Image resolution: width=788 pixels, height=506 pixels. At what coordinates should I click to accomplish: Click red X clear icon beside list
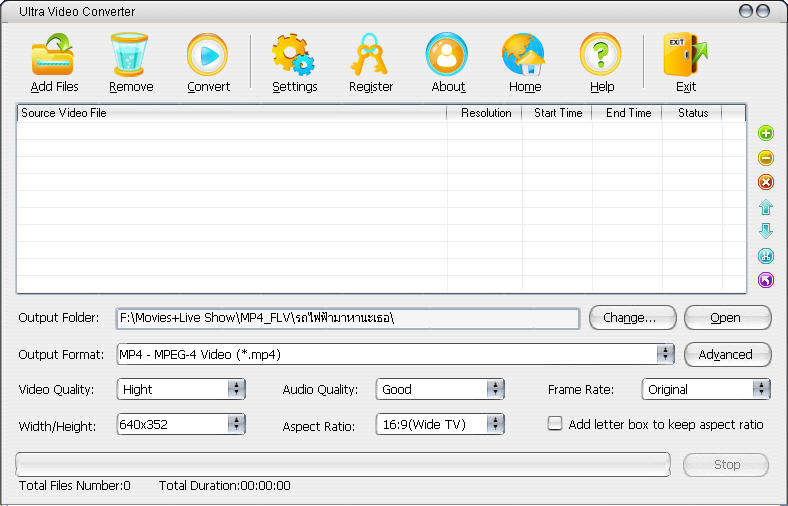tap(765, 182)
